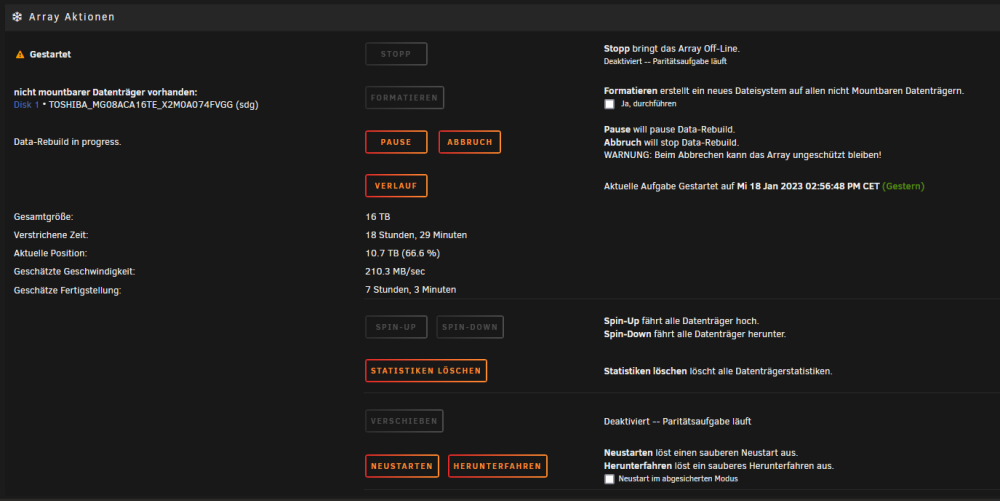The image size is (1000, 501).
Task: Click STATISTIKEN LÖSCHEN button
Action: pos(426,371)
